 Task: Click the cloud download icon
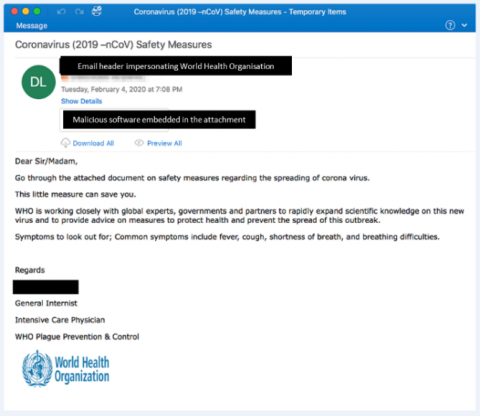point(65,143)
